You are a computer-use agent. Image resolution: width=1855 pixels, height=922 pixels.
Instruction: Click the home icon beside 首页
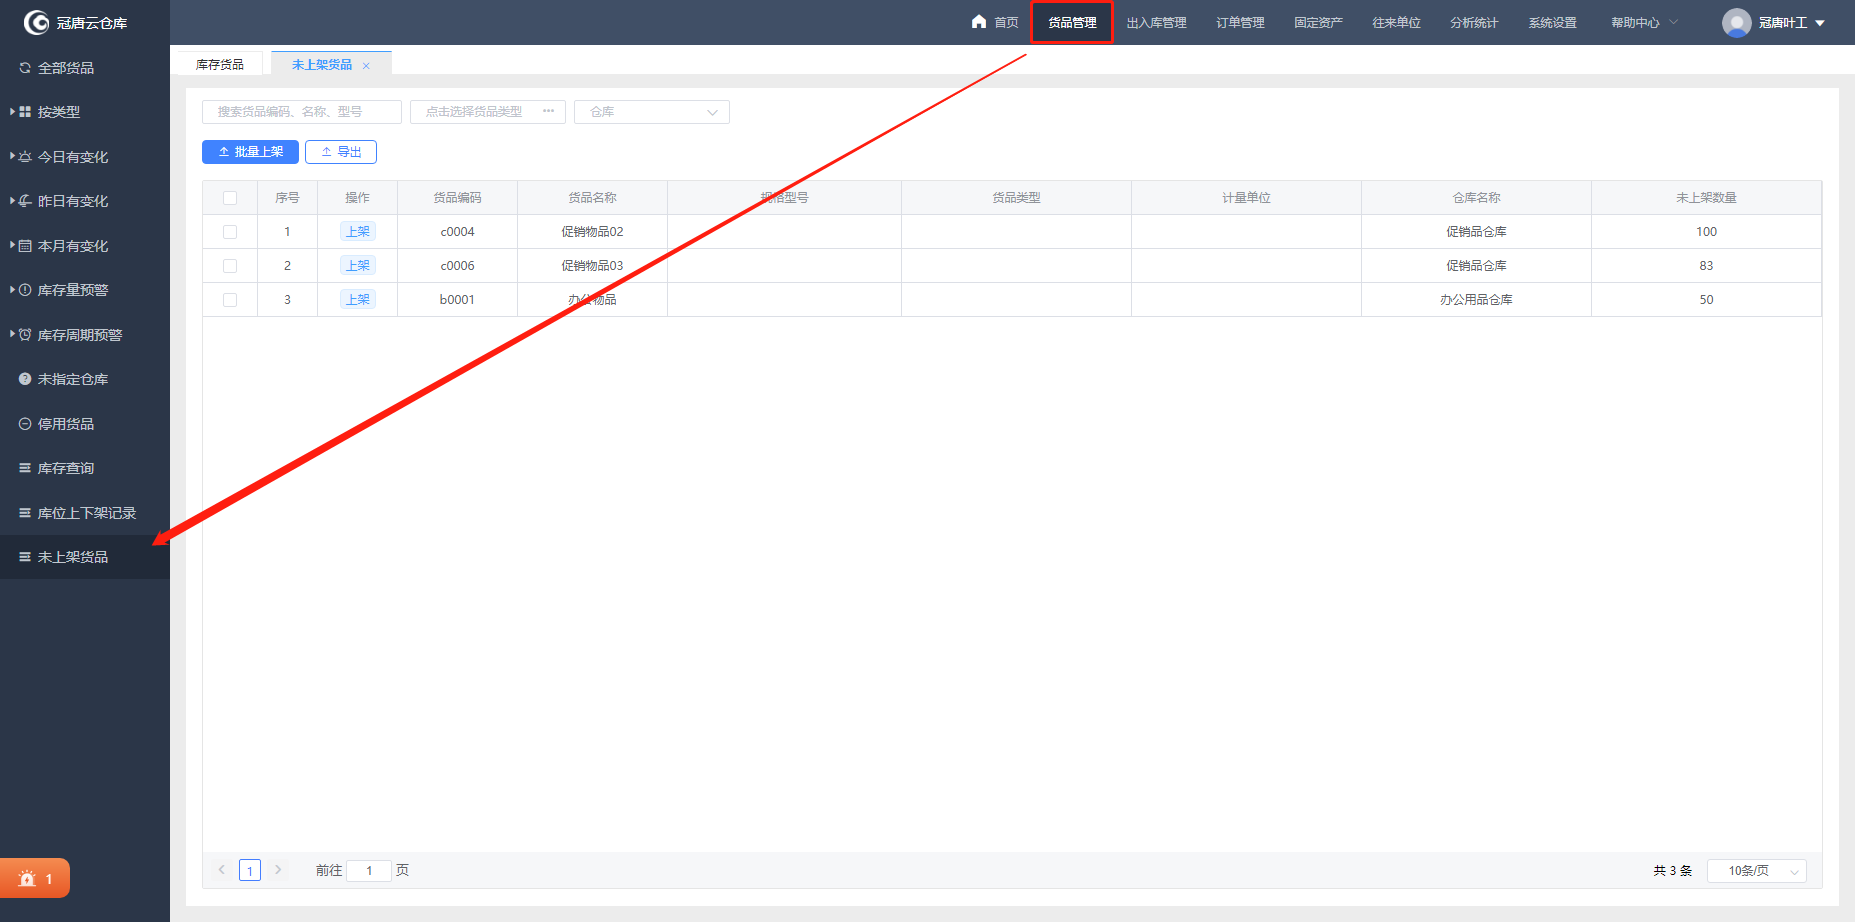pyautogui.click(x=979, y=21)
